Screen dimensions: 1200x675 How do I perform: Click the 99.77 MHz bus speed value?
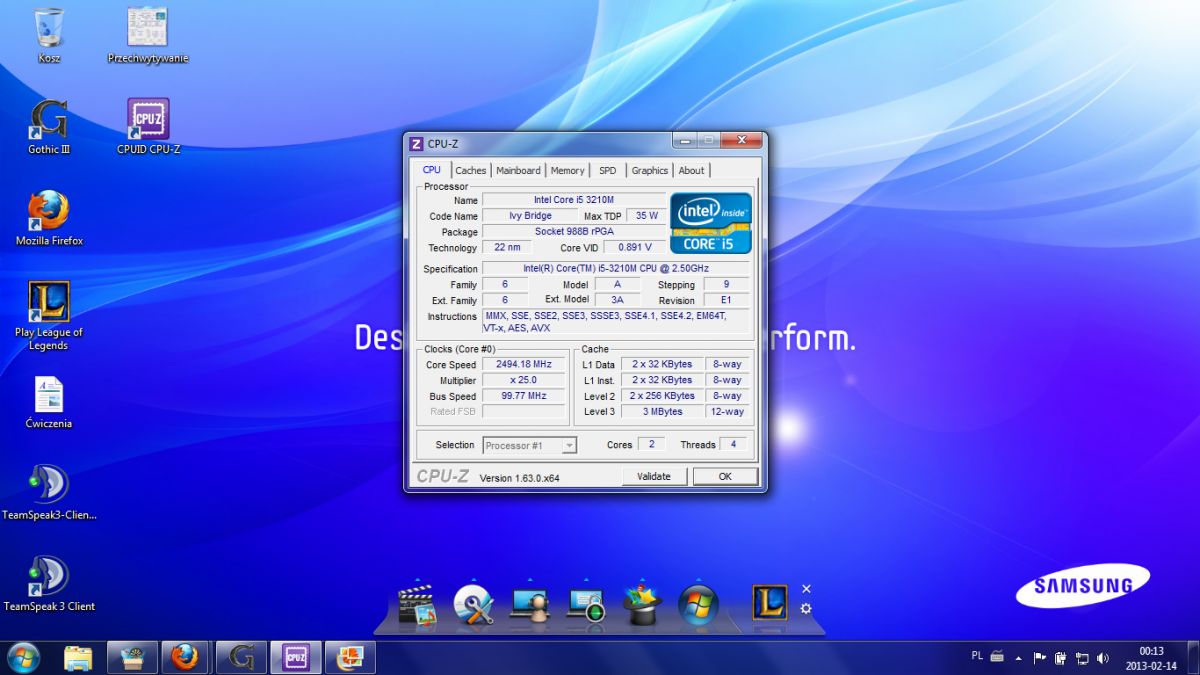click(524, 397)
